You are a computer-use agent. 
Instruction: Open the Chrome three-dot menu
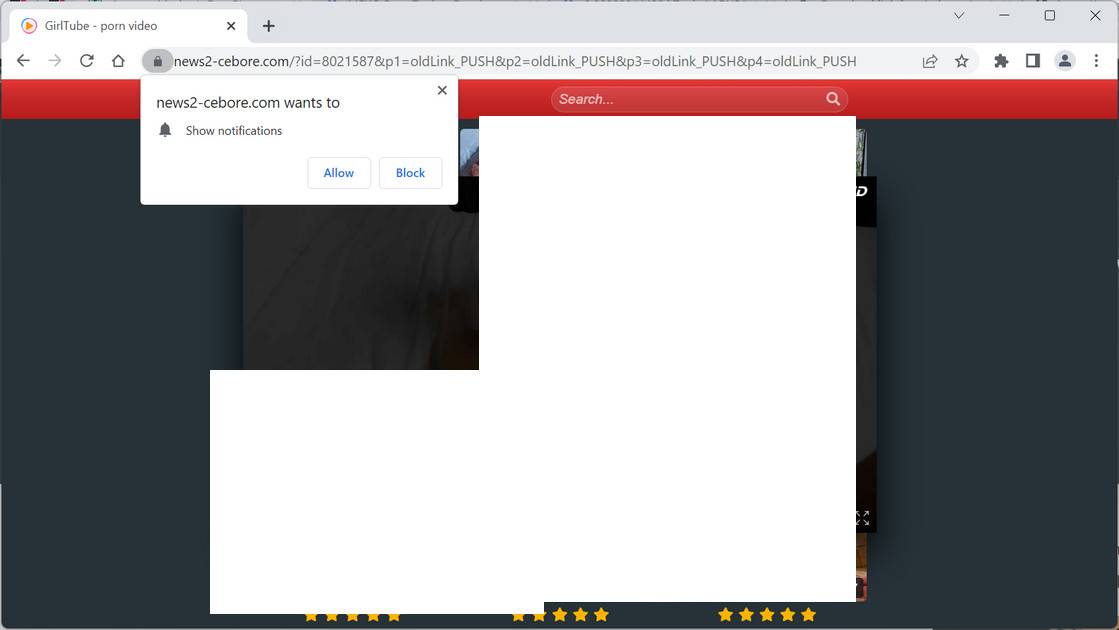point(1096,61)
